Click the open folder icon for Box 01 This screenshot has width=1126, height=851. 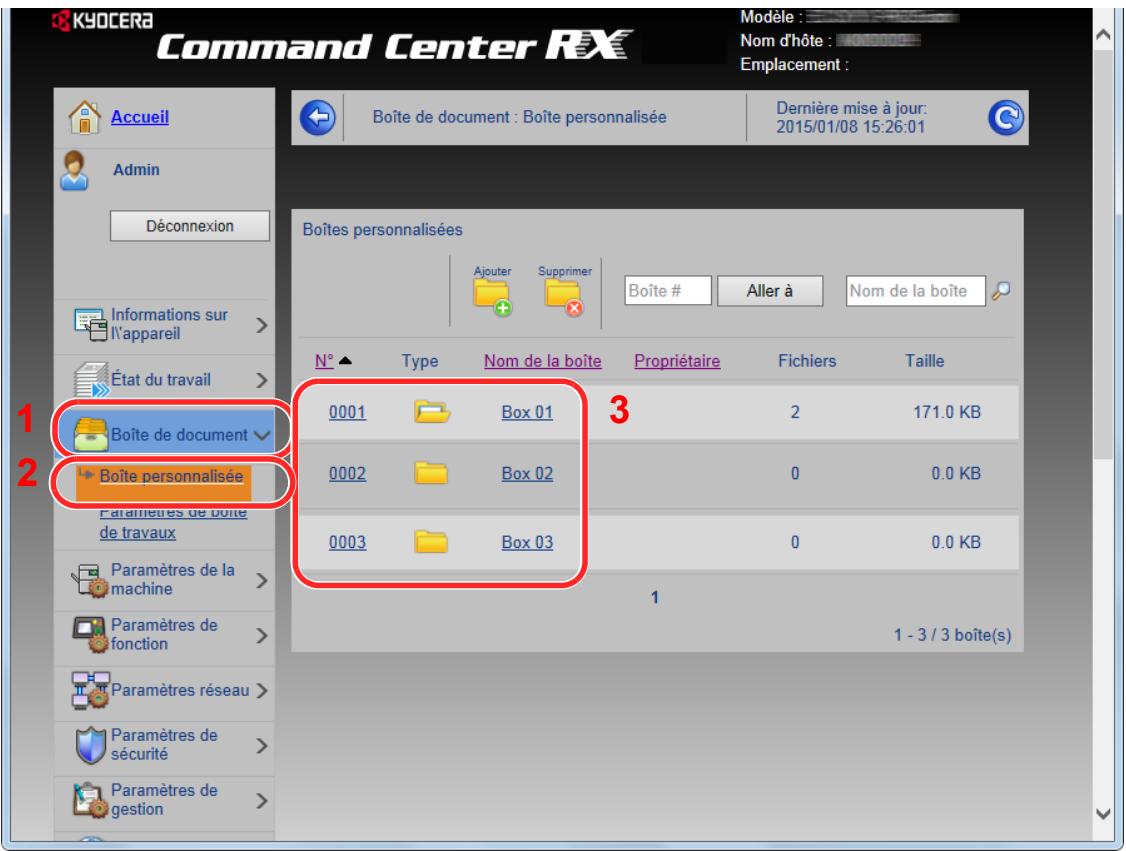(432, 412)
